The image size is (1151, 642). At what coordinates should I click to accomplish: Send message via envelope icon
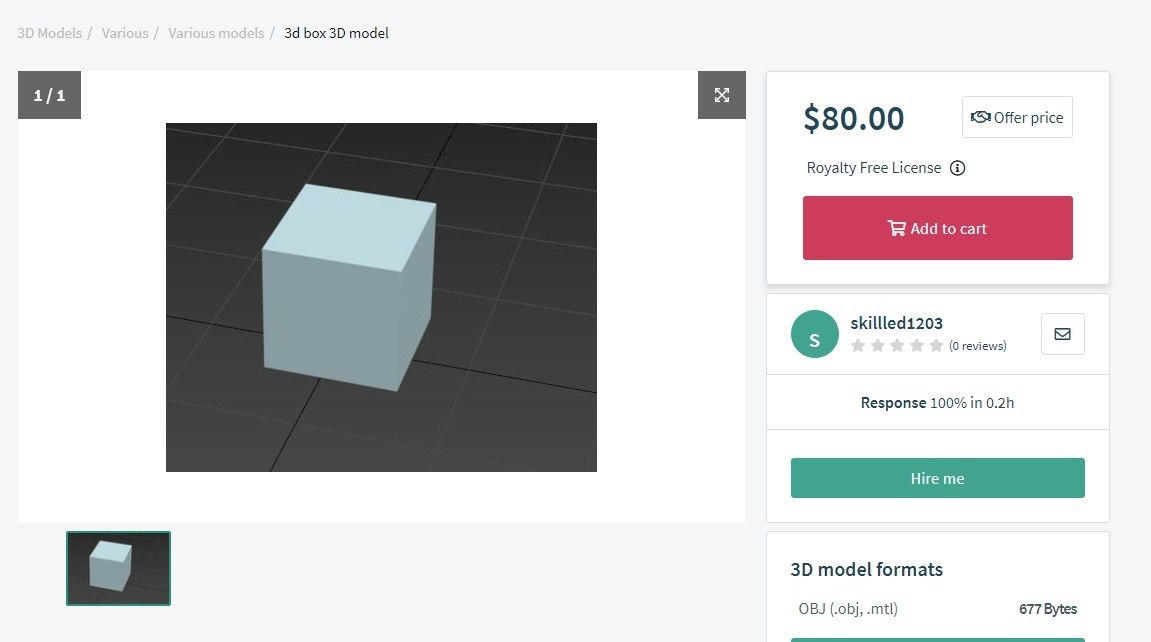1062,334
